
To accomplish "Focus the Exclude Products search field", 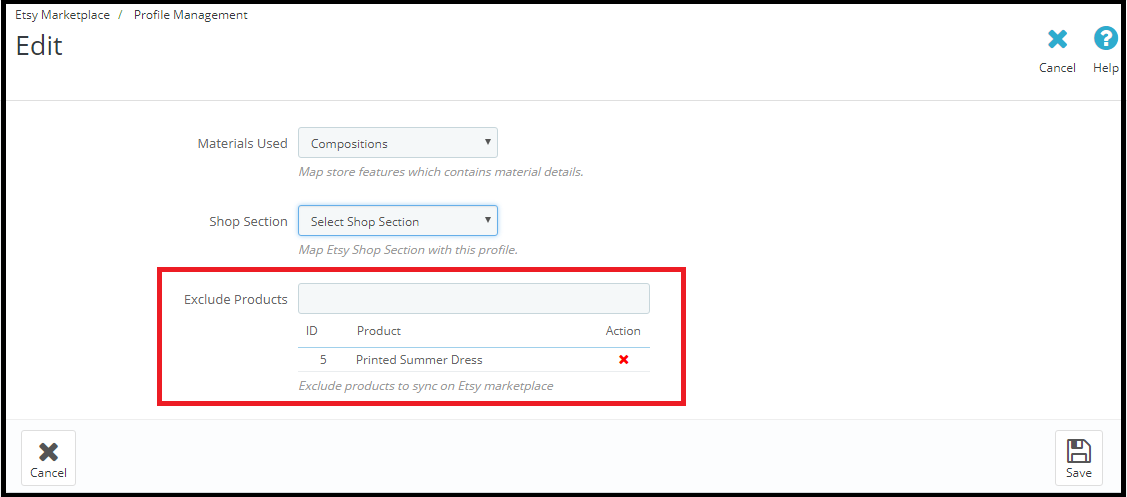I will point(473,299).
